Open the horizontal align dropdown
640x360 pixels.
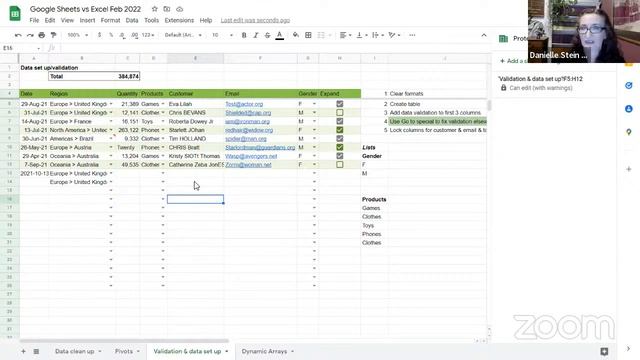pyautogui.click(x=345, y=36)
